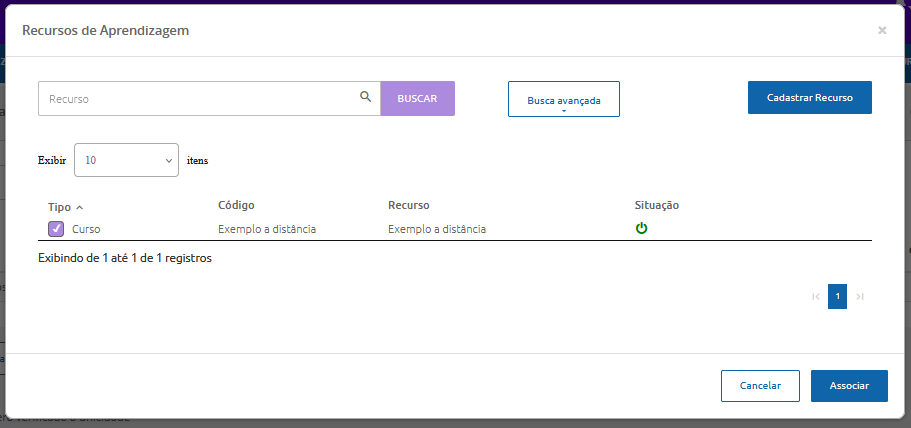Click the magnifying glass search icon
Image resolution: width=911 pixels, height=428 pixels.
click(x=365, y=98)
